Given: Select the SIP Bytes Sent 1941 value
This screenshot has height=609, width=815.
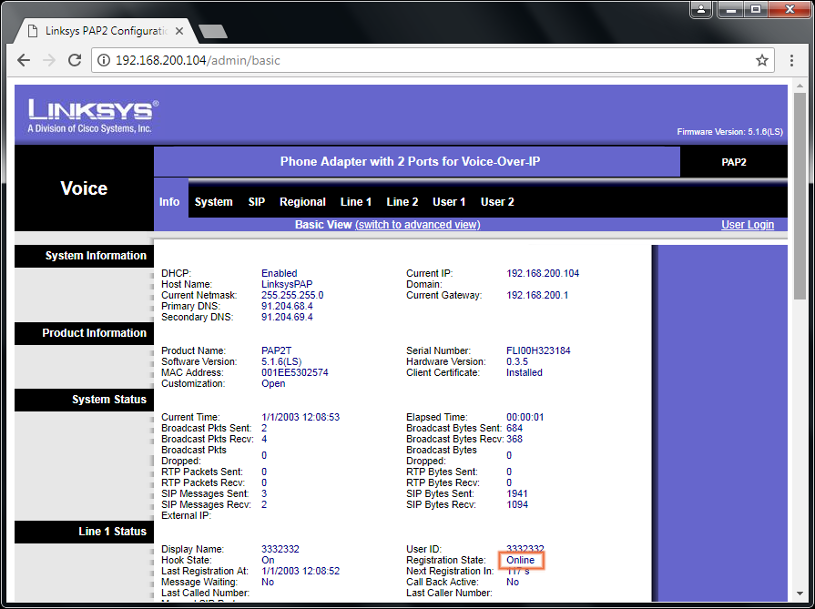Looking at the screenshot, I should 517,494.
